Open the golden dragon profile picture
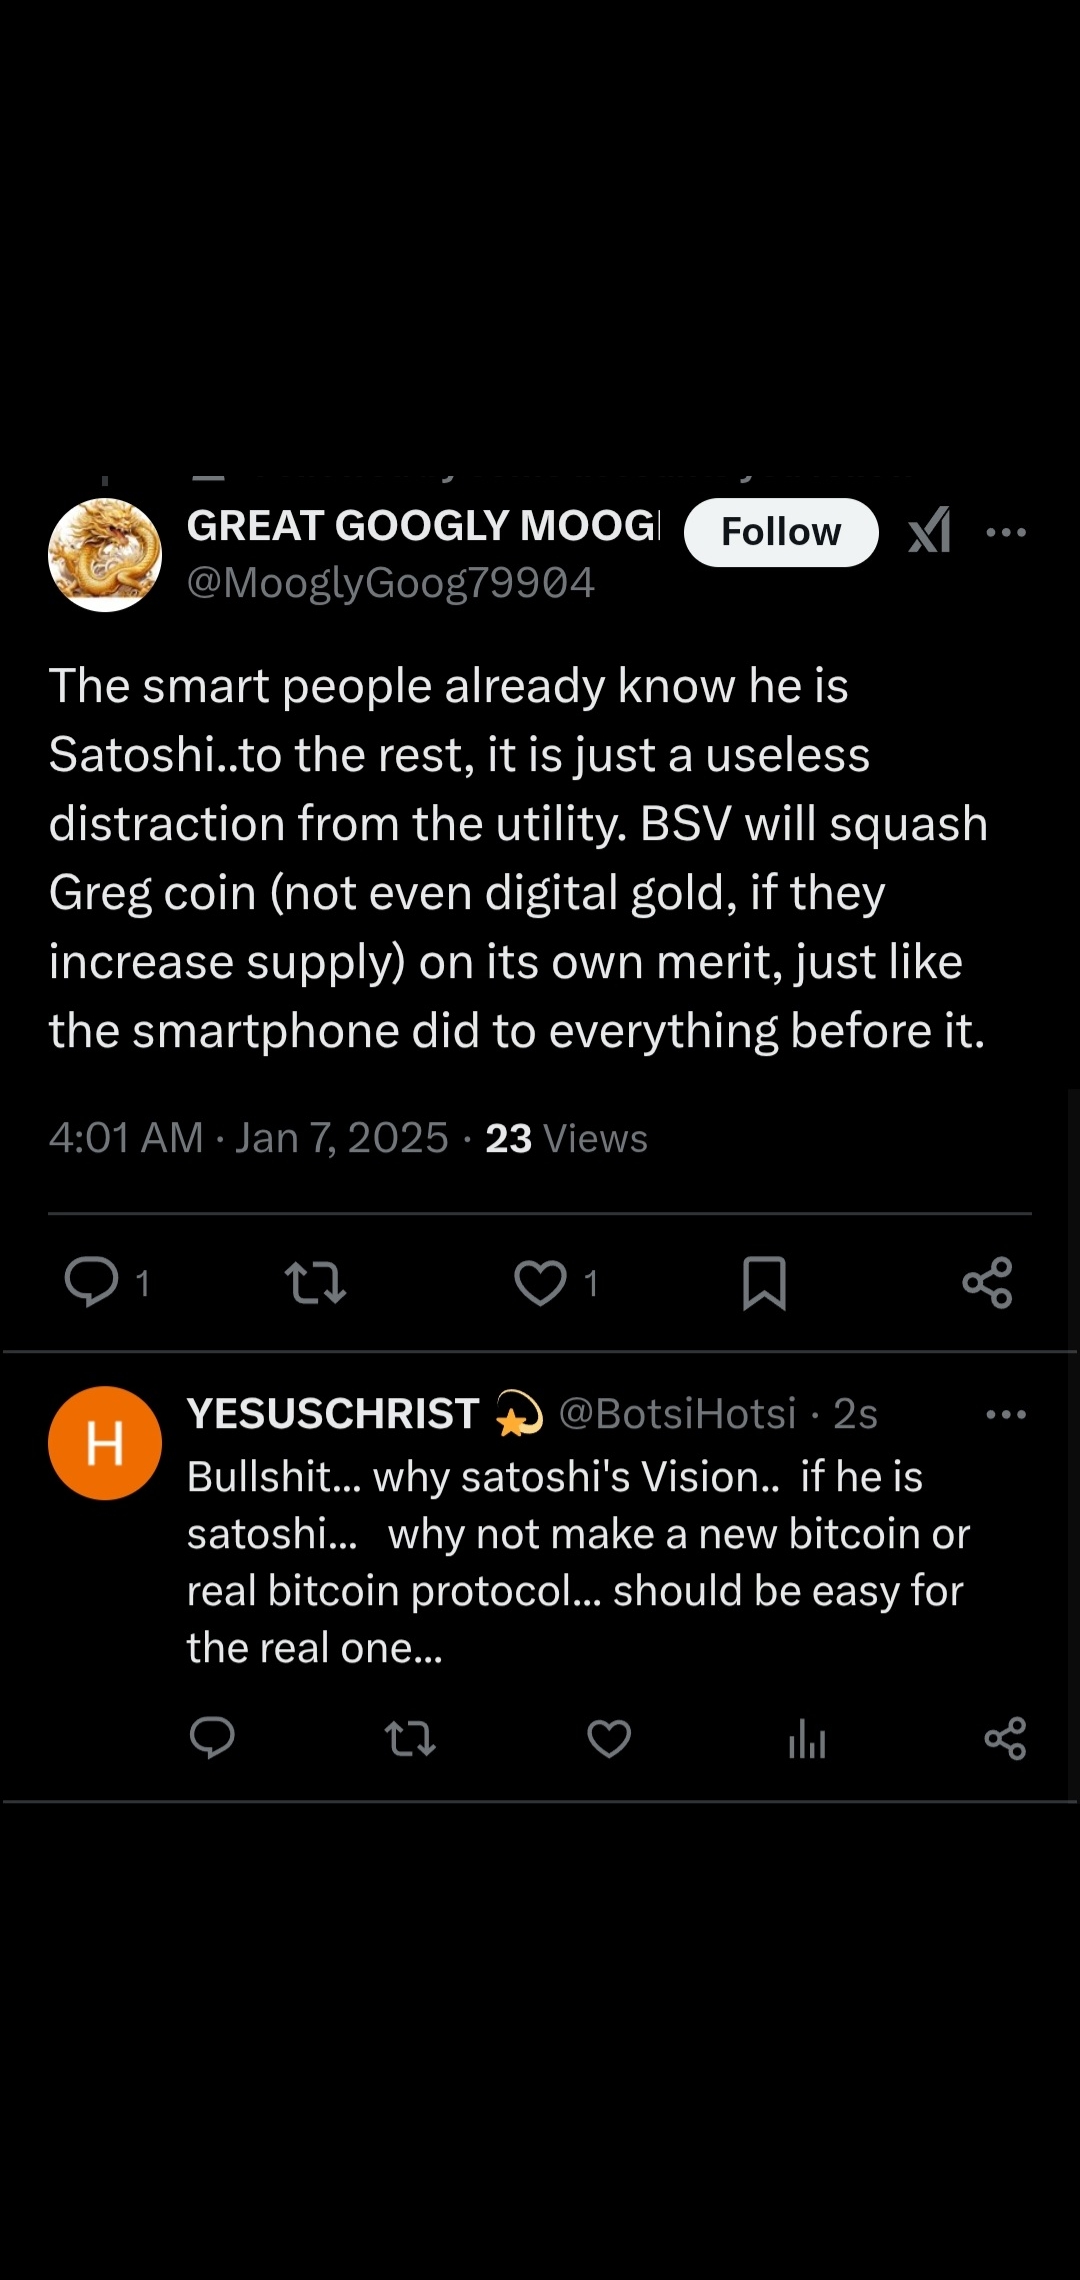Viewport: 1080px width, 2280px height. [x=105, y=555]
